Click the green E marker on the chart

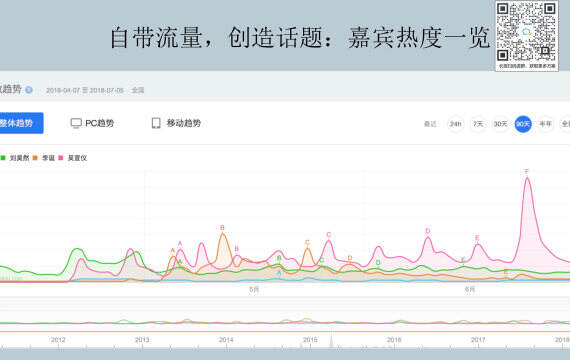463,260
